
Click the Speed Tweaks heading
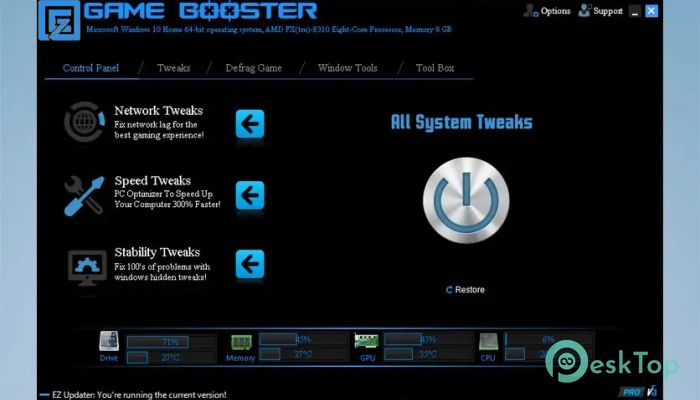(153, 180)
